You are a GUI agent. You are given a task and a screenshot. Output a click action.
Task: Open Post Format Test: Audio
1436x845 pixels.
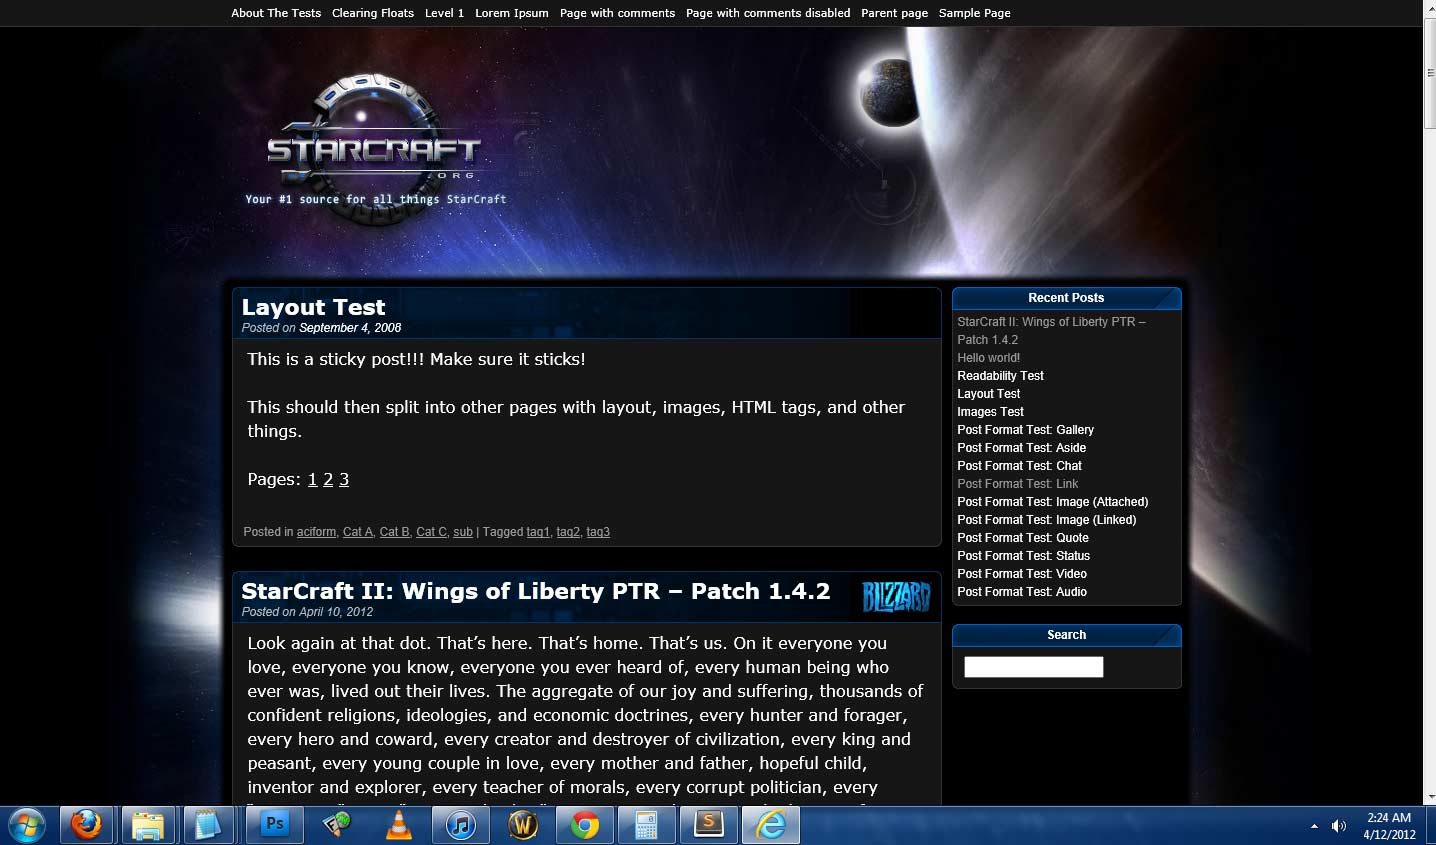coord(1022,592)
